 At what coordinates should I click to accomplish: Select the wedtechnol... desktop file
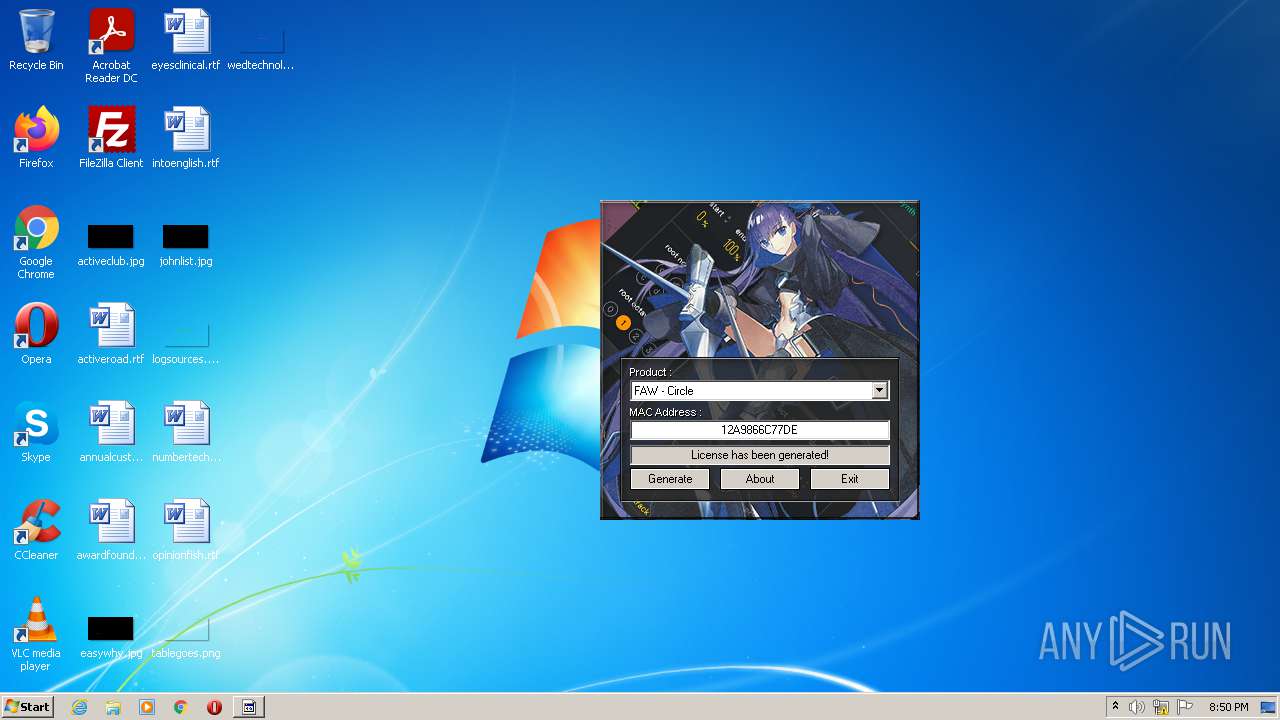tap(261, 48)
